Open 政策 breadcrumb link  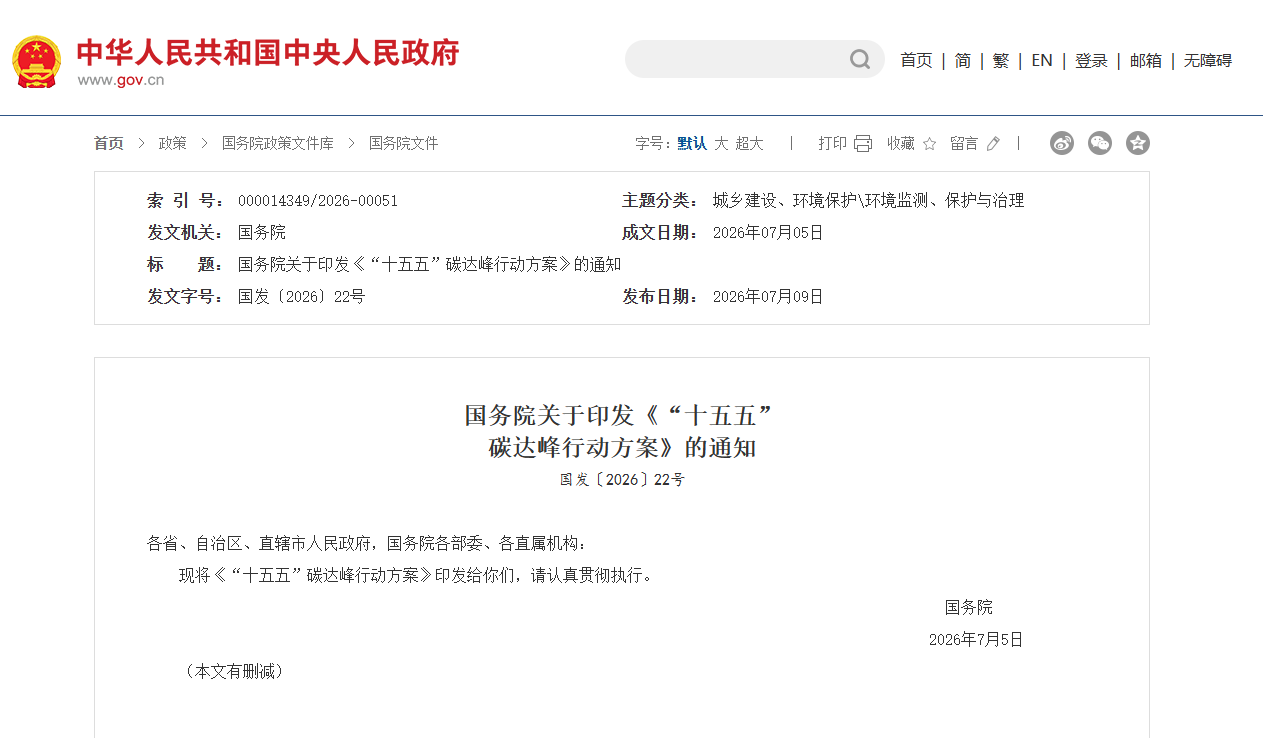[173, 144]
